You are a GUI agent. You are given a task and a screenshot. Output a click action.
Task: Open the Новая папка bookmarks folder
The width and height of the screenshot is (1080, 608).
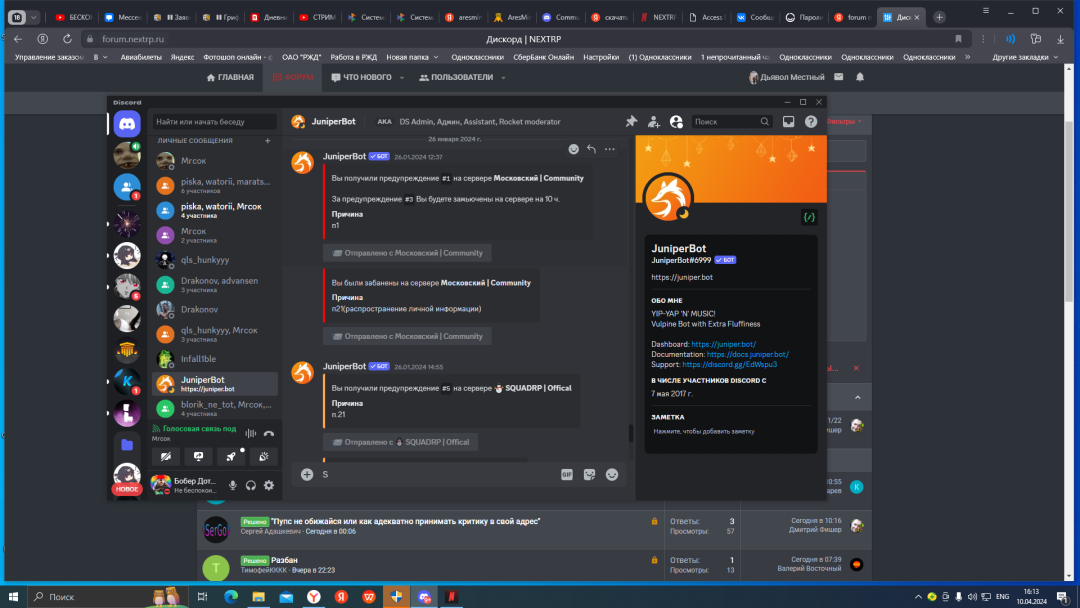pos(412,57)
